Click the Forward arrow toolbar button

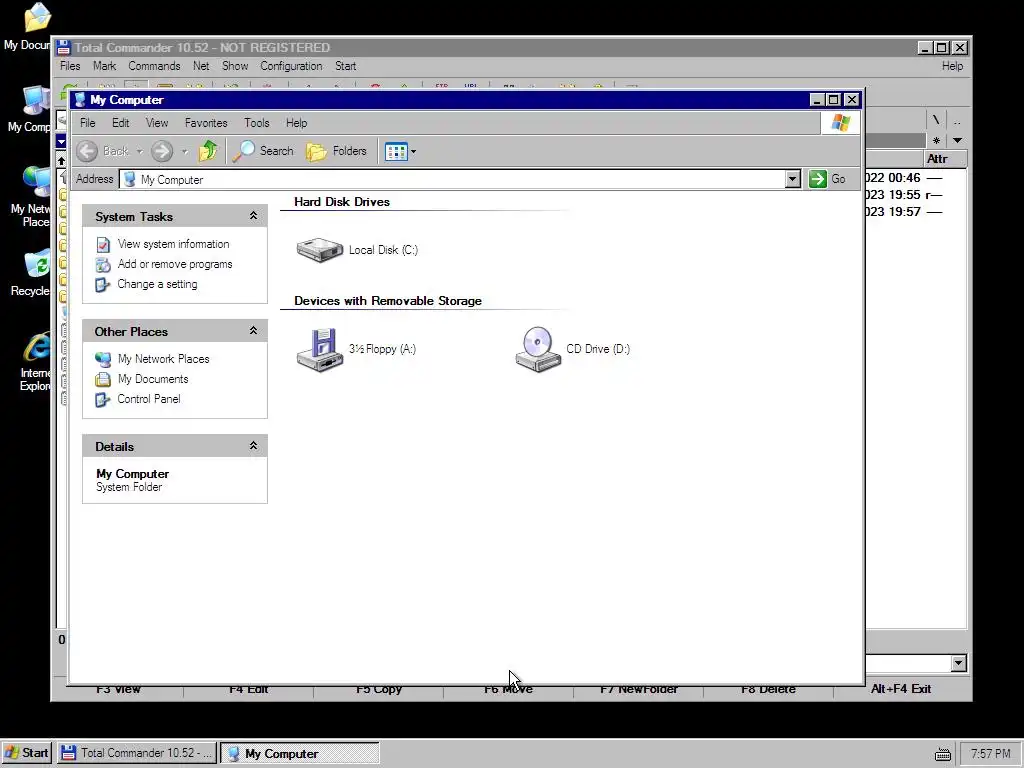click(x=162, y=152)
